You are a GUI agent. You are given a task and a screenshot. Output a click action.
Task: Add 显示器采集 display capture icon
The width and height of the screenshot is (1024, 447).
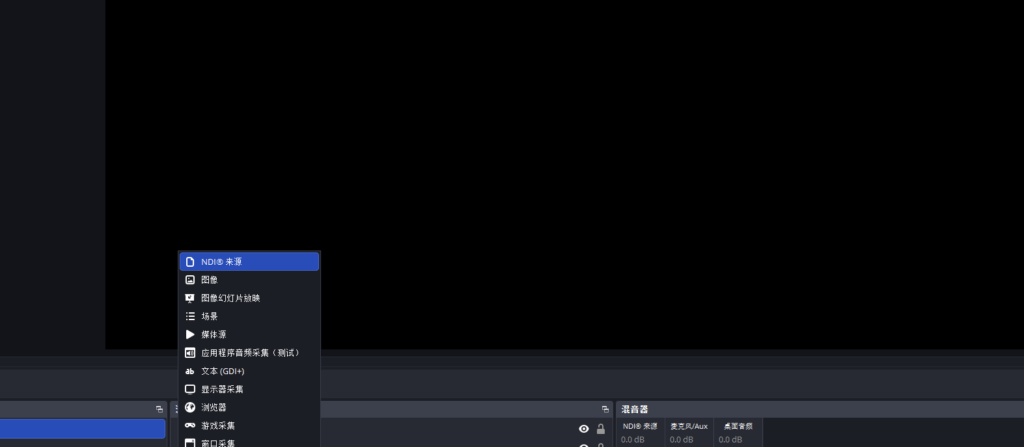click(190, 389)
